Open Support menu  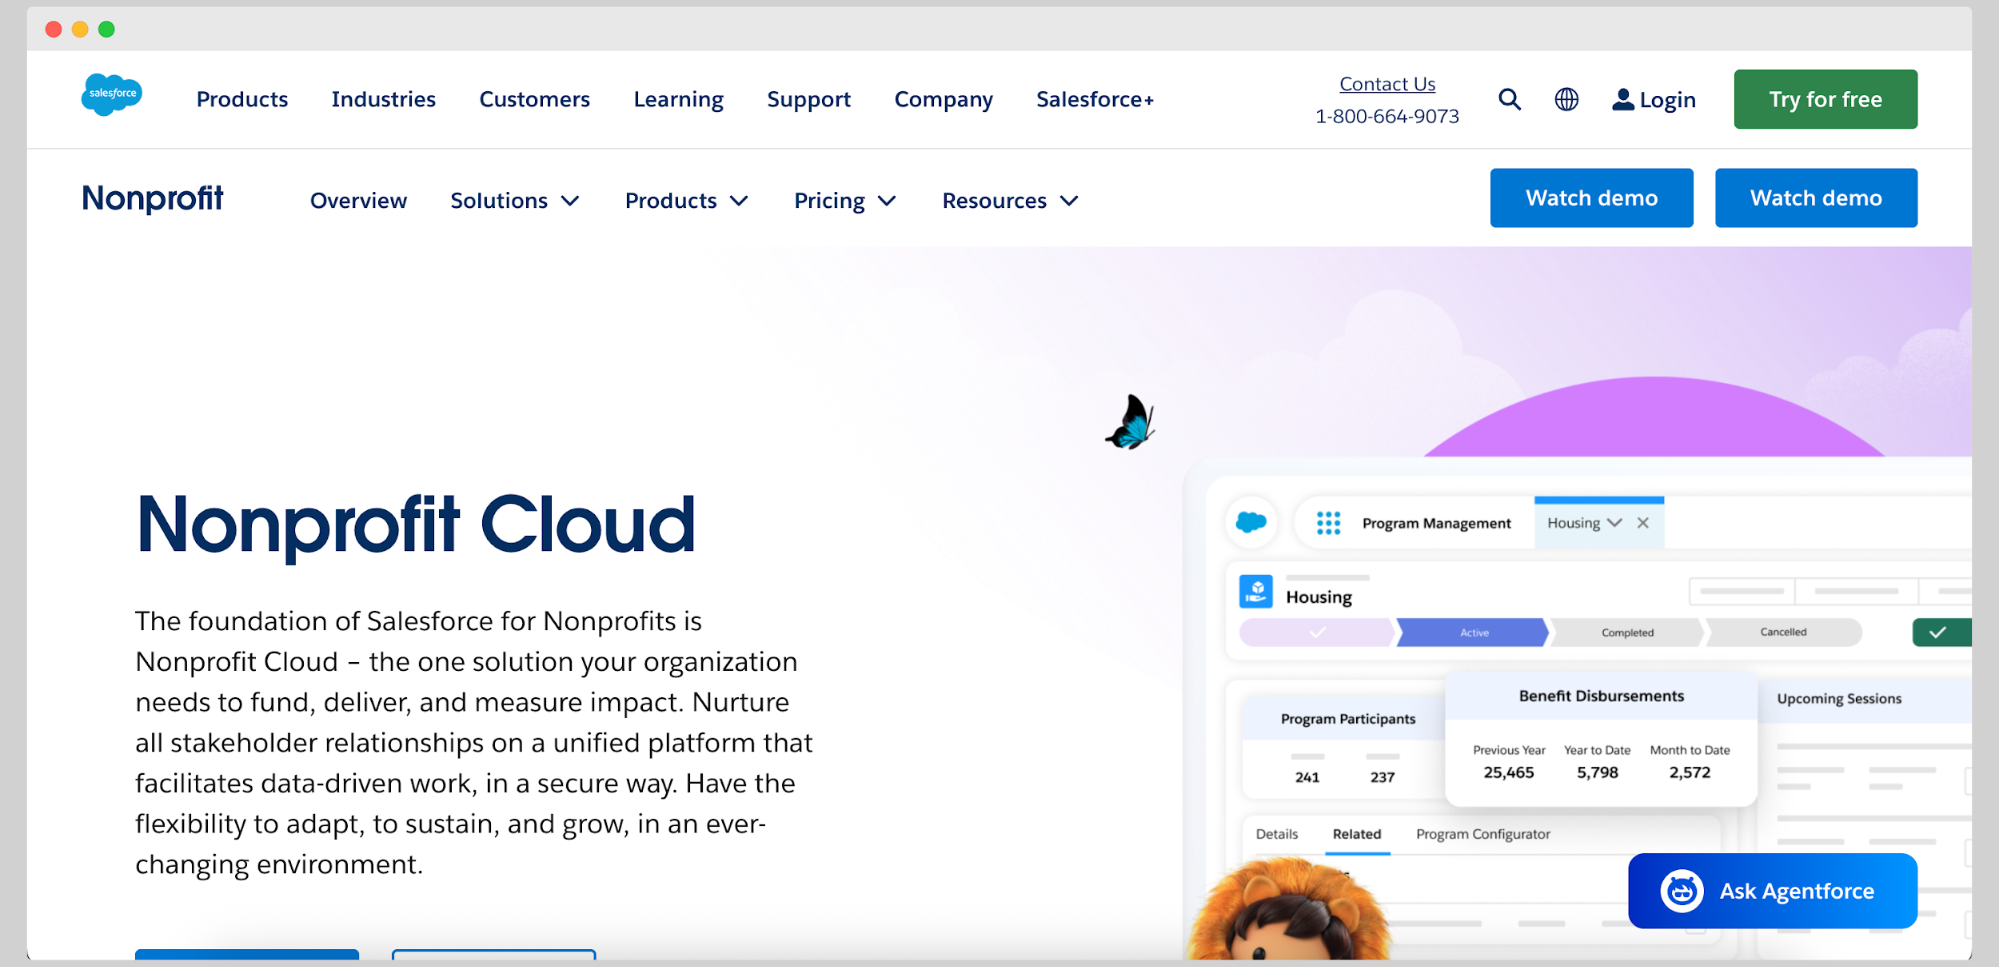808,99
